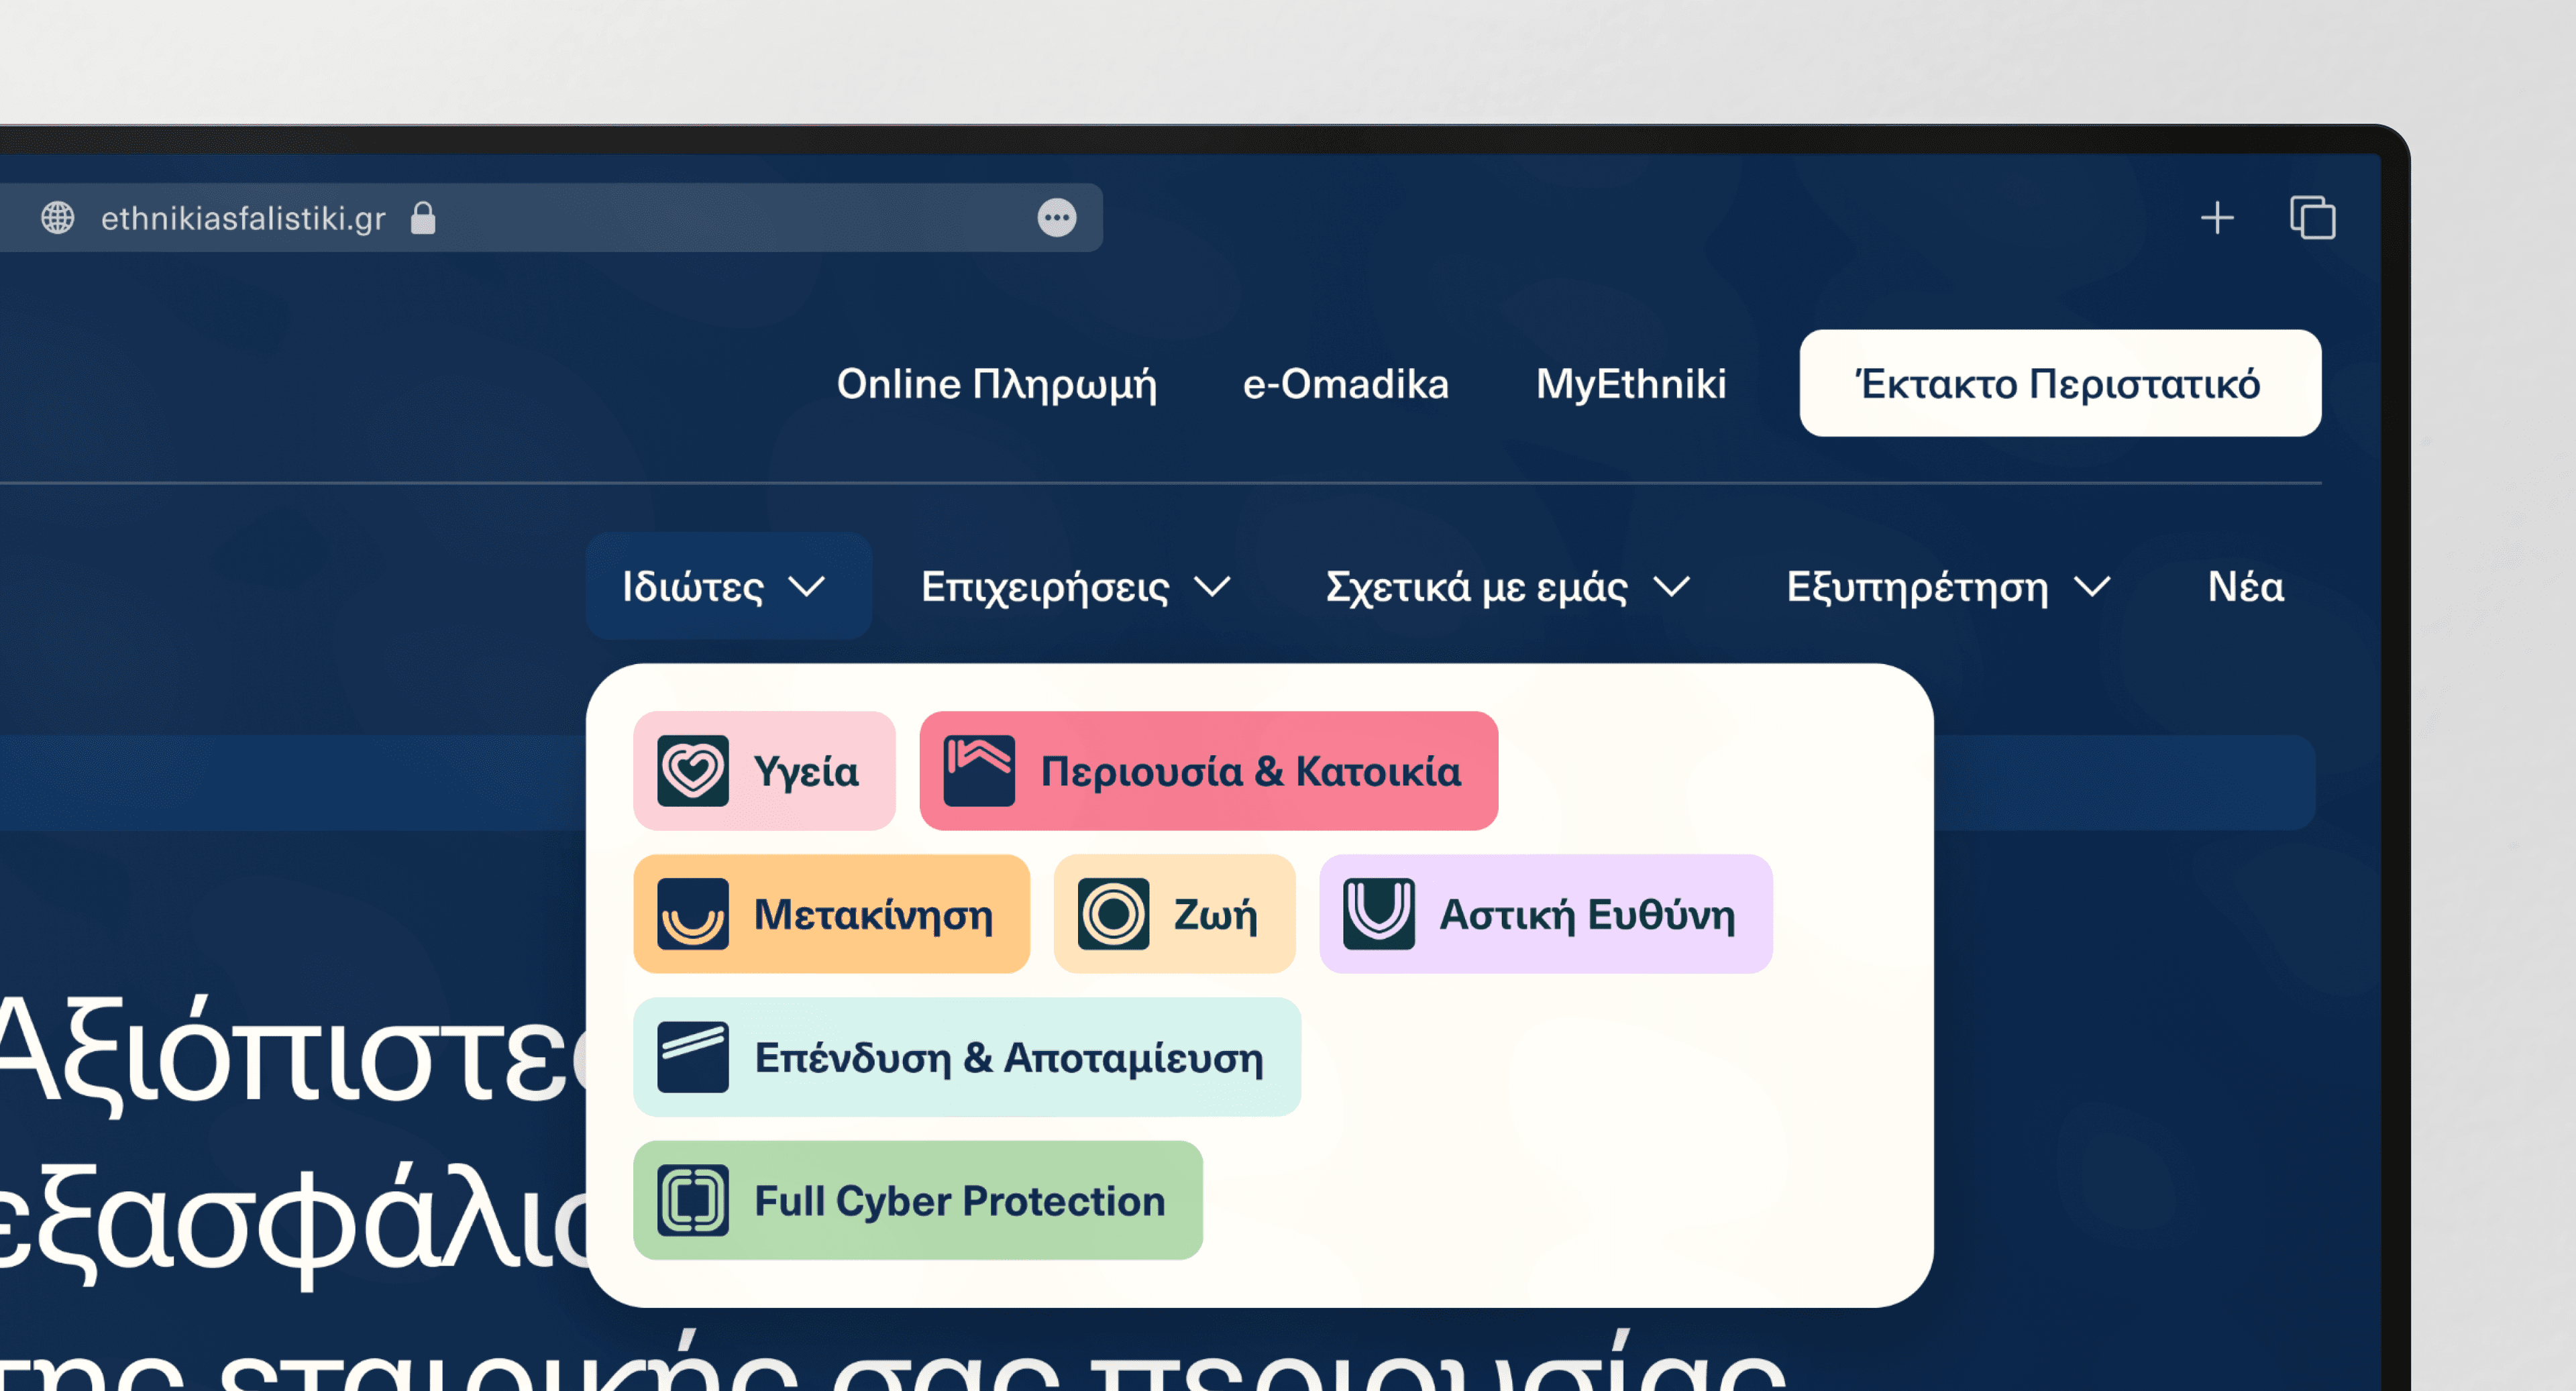This screenshot has width=2576, height=1391.
Task: Click the Επένδυση & Αποταμίευση card icon
Action: (692, 1057)
